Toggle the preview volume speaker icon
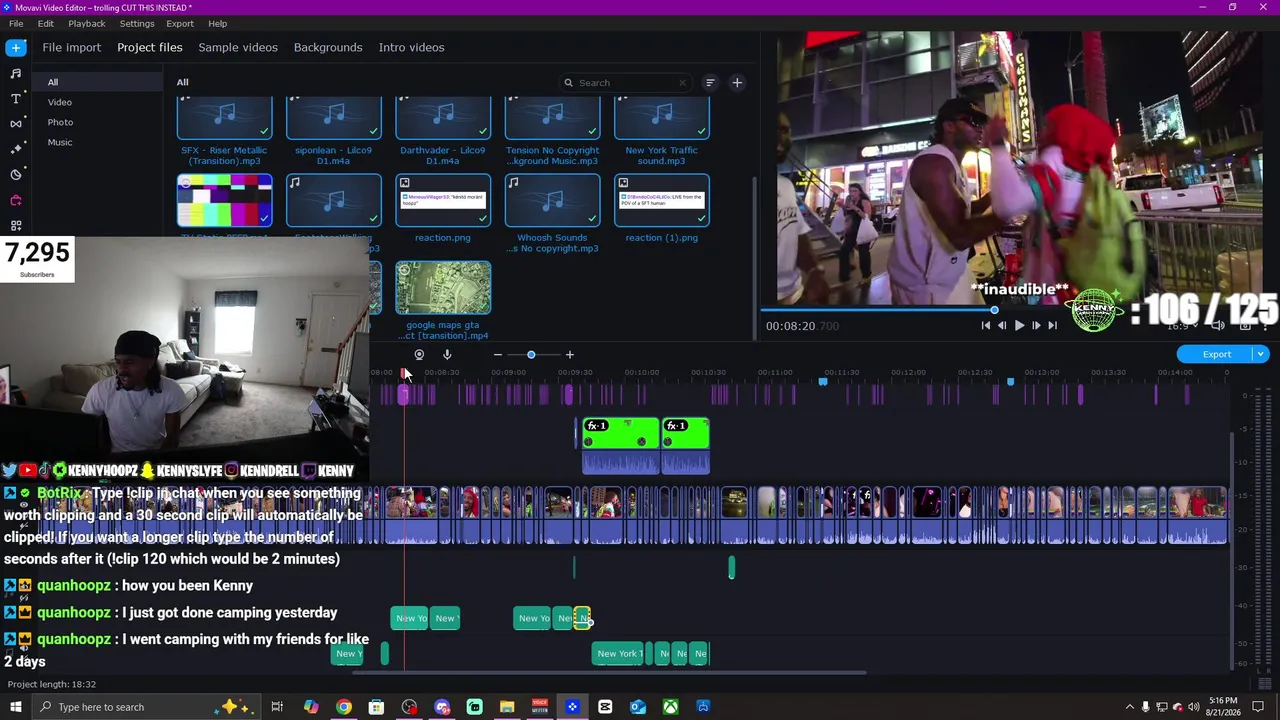The image size is (1280, 720). pyautogui.click(x=1217, y=325)
